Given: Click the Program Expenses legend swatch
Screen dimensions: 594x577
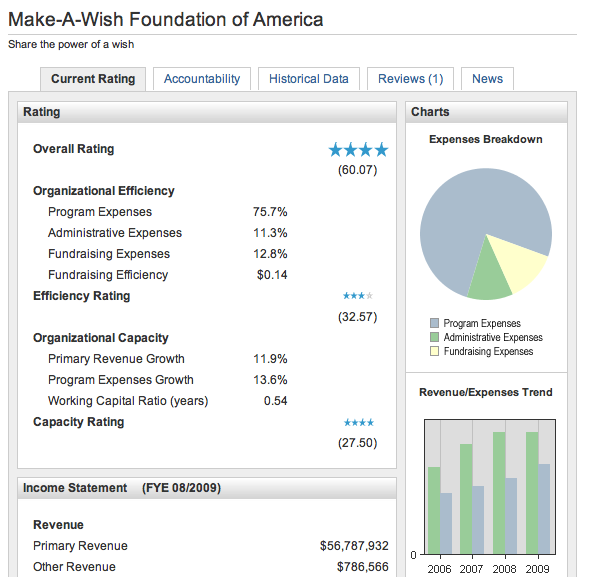Looking at the screenshot, I should pos(435,323).
